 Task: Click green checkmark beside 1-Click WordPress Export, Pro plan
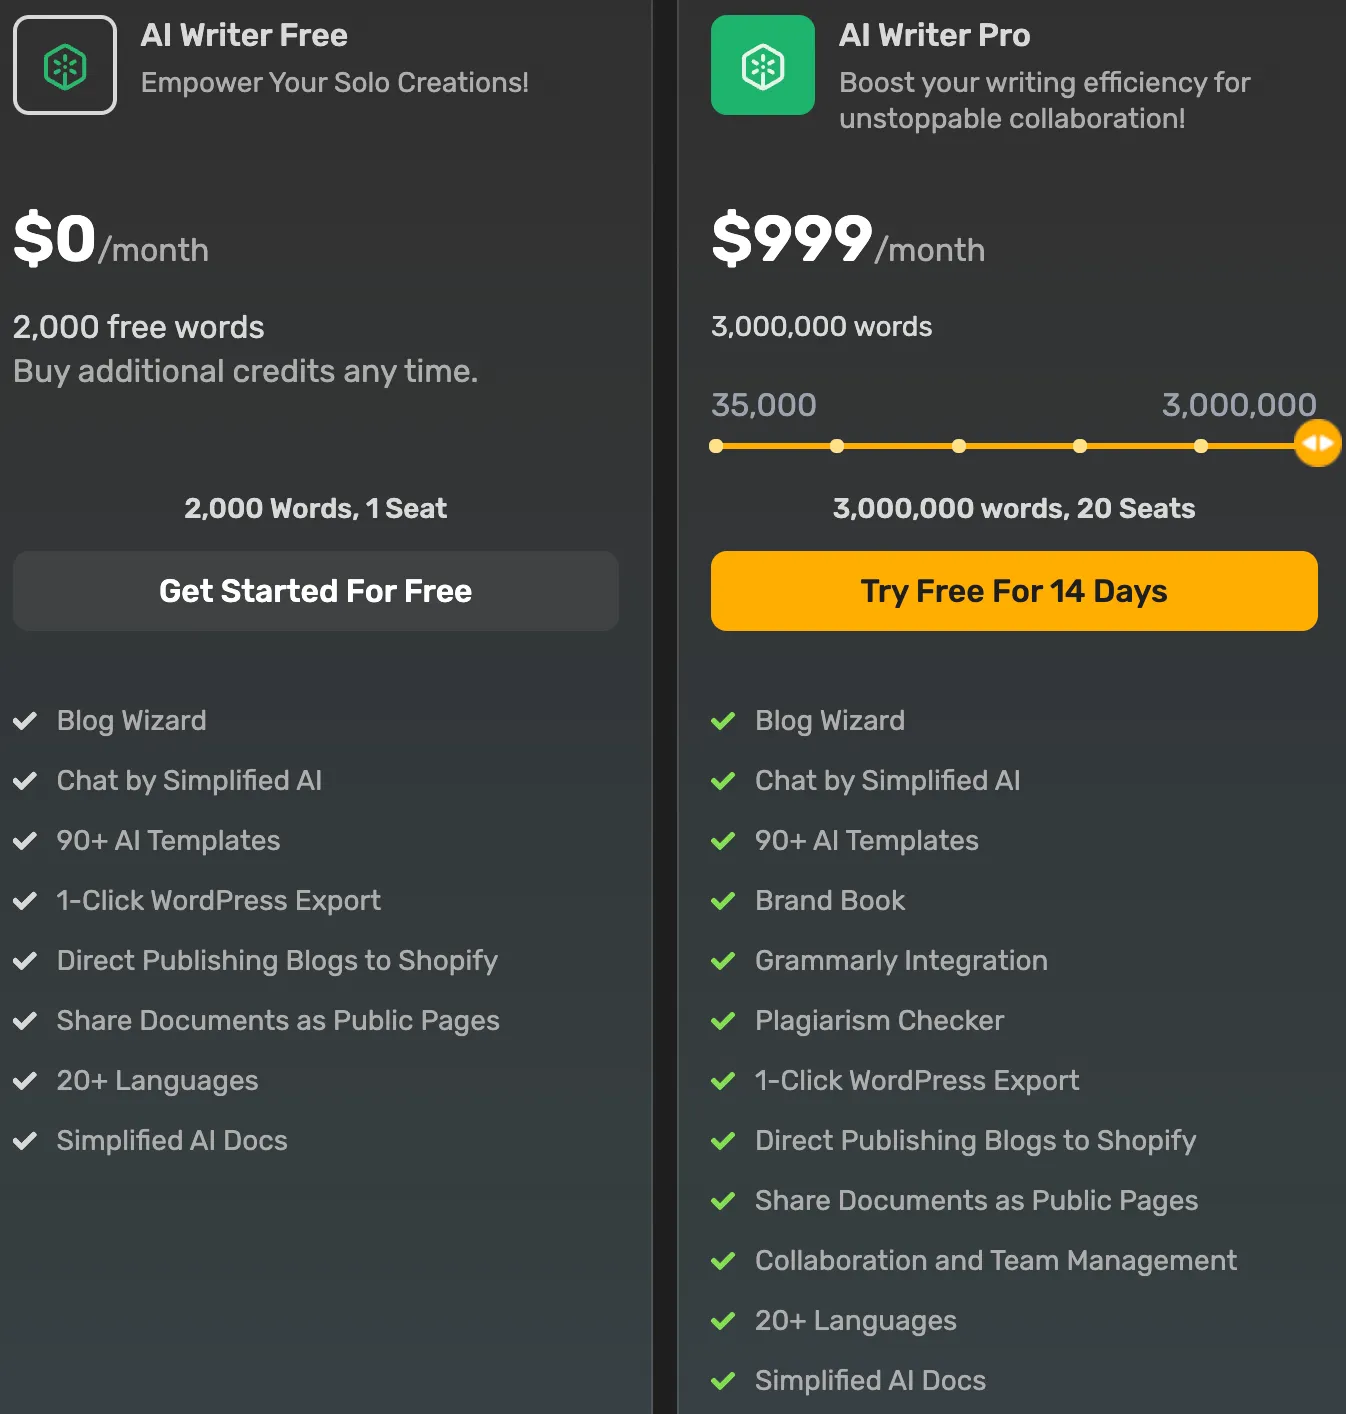click(723, 1080)
